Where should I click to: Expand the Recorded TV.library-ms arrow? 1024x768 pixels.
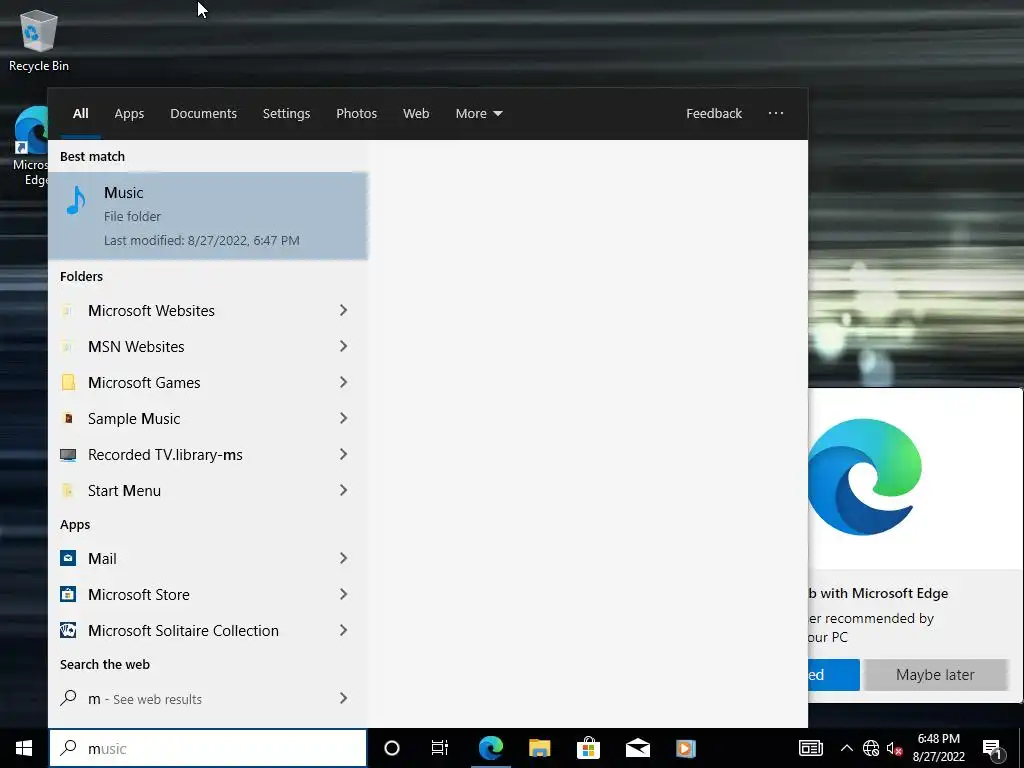tap(344, 454)
